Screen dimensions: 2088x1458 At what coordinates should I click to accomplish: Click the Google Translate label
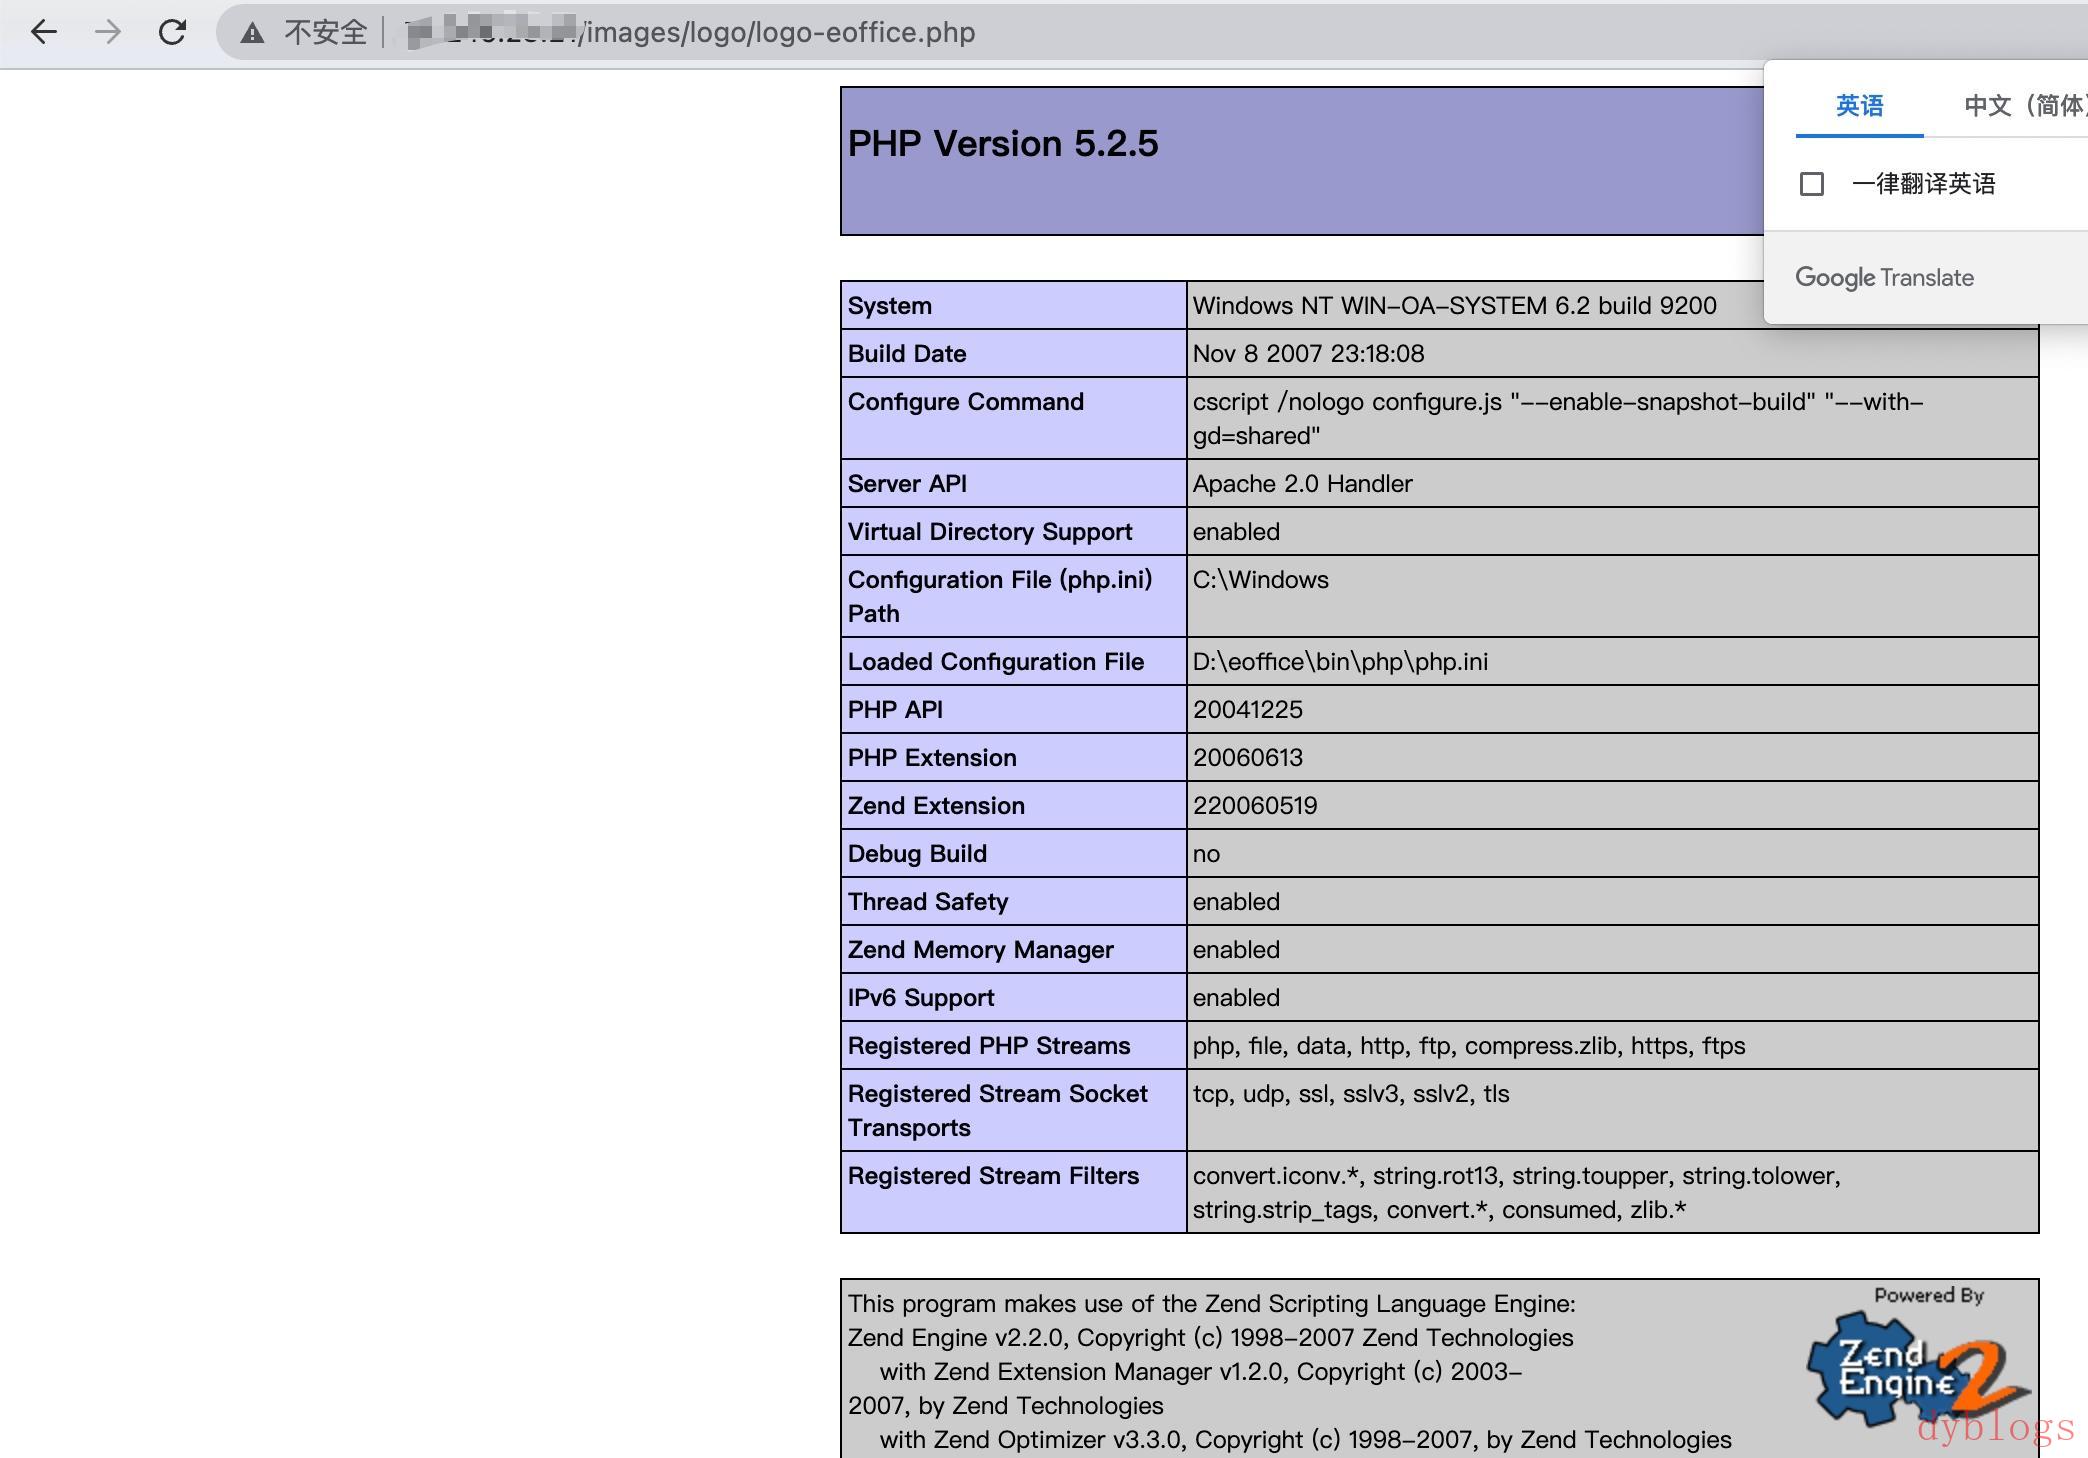[1884, 277]
